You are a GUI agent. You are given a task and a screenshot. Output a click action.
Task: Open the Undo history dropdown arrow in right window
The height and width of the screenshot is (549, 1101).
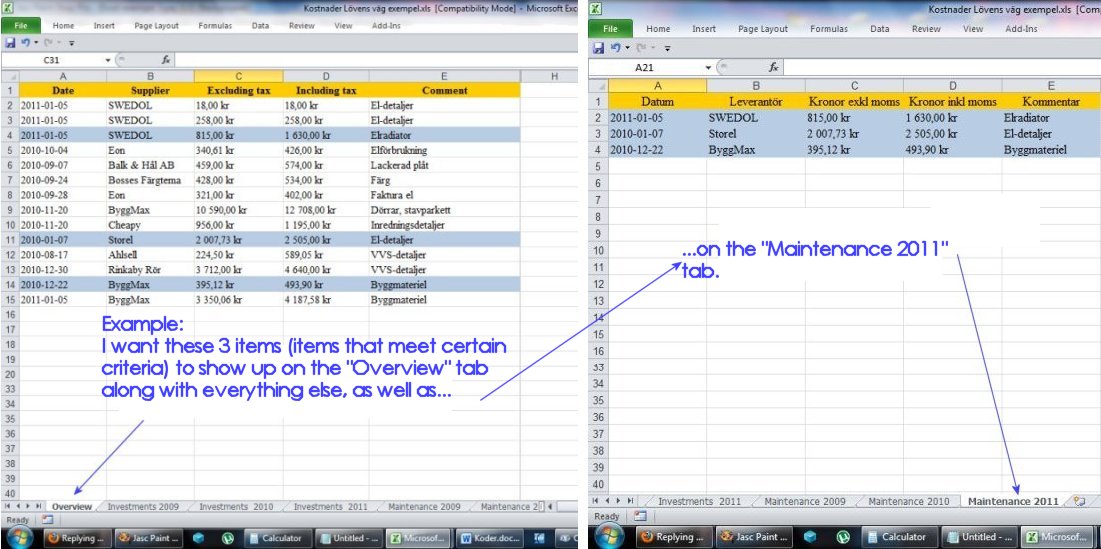tap(626, 47)
